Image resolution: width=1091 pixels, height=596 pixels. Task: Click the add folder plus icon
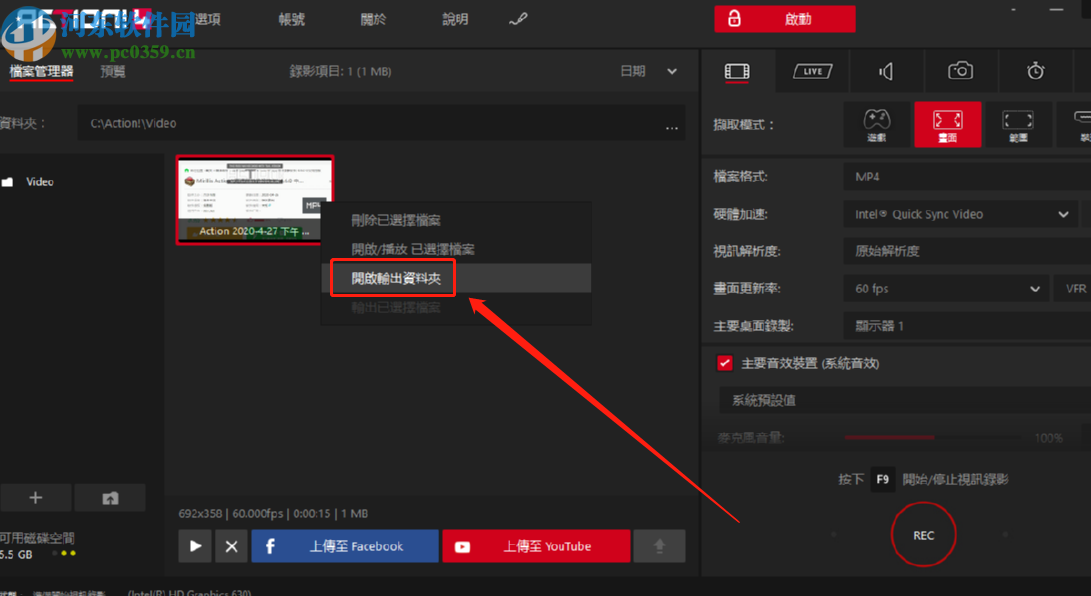36,497
